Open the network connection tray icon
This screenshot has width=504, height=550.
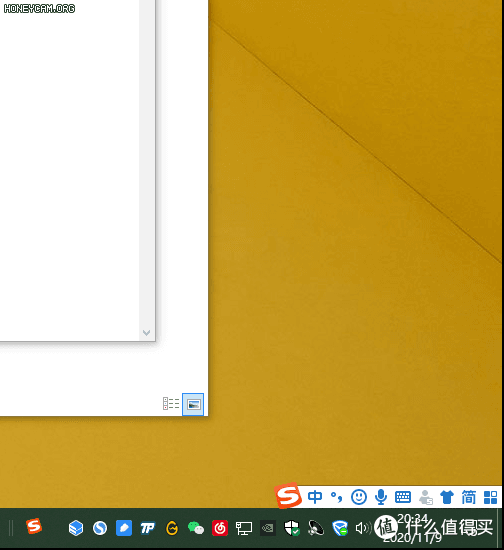click(244, 528)
